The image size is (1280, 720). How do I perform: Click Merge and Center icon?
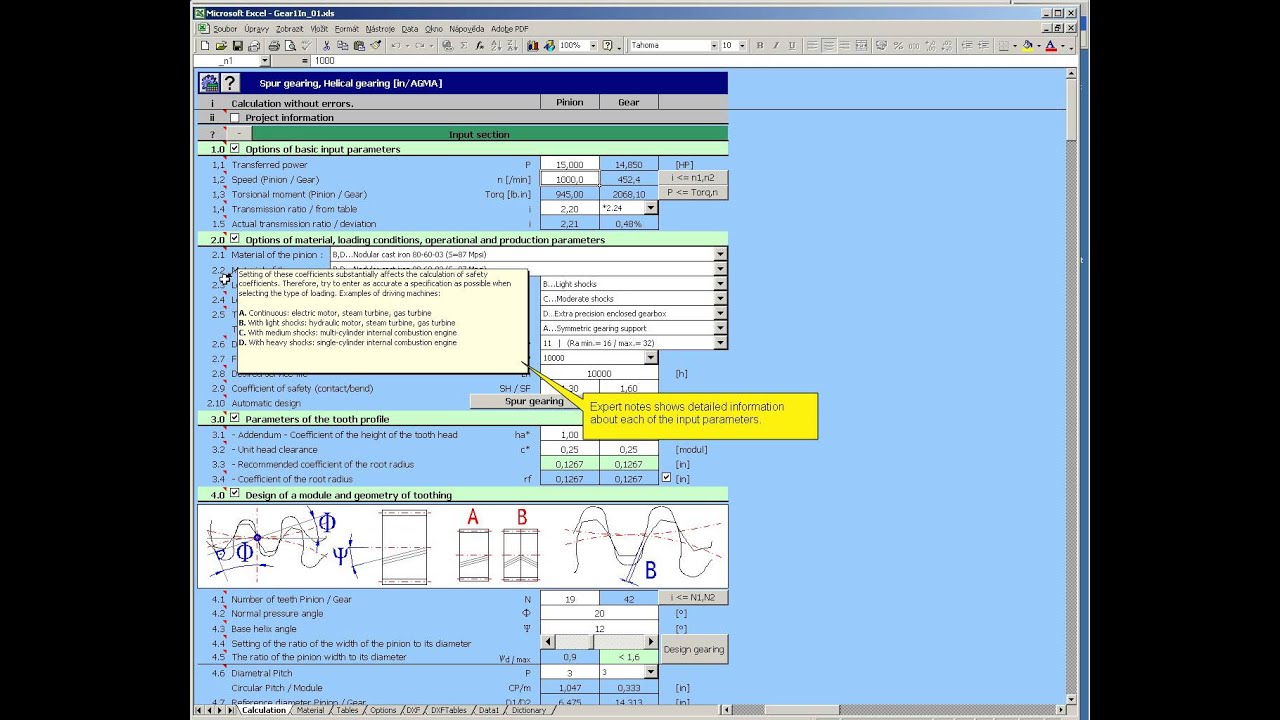[x=861, y=45]
